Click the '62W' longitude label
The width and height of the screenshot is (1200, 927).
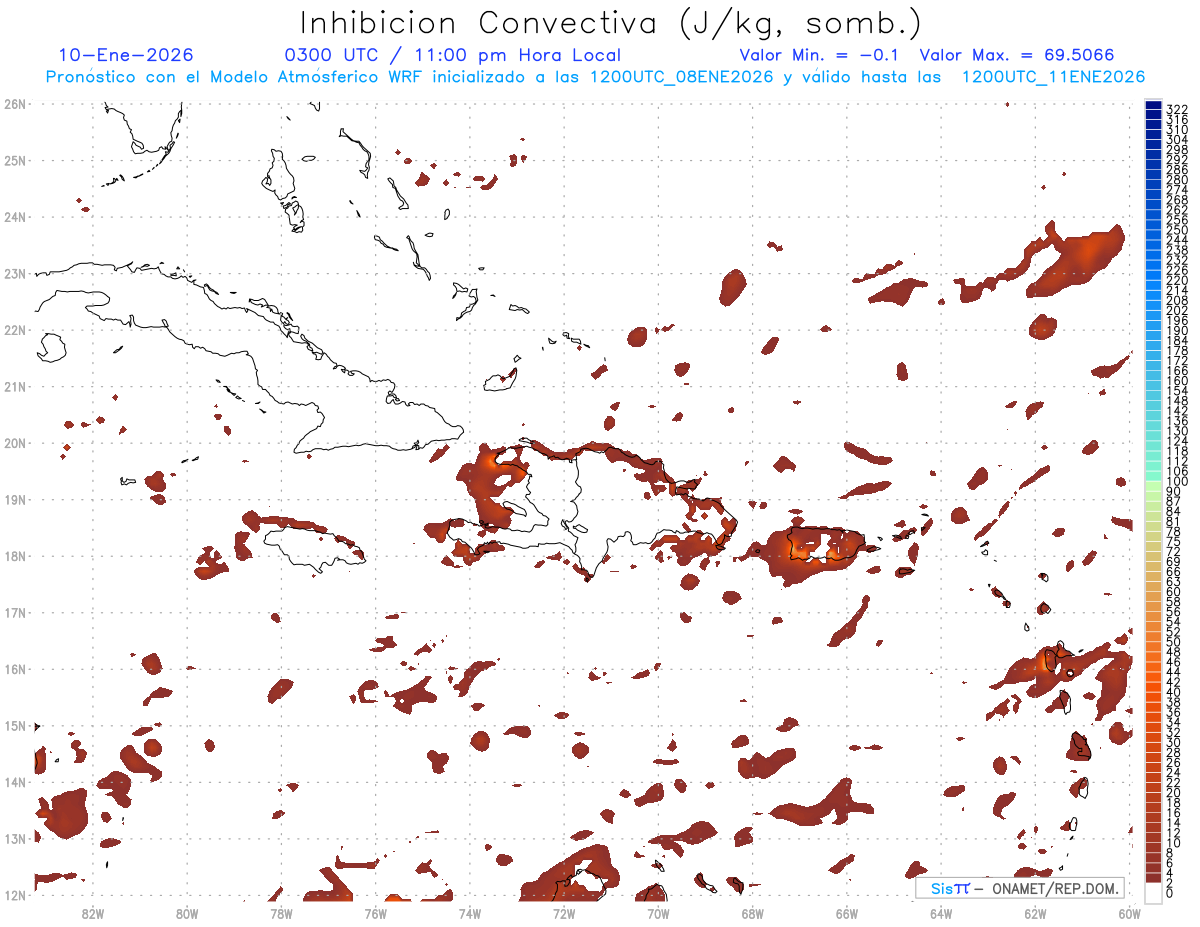(1035, 913)
